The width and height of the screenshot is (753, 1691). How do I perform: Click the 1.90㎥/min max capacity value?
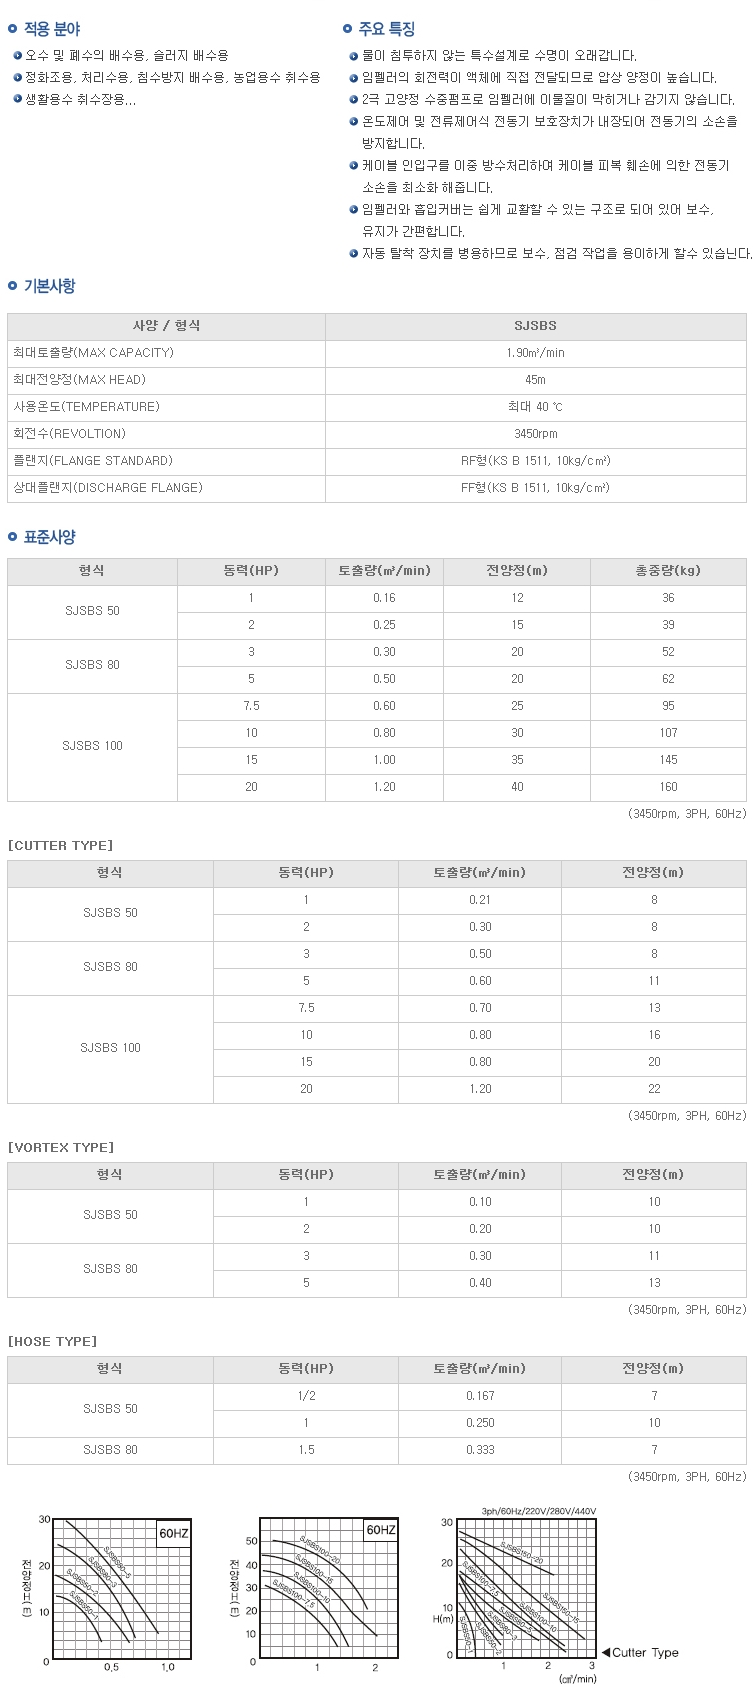click(x=535, y=353)
